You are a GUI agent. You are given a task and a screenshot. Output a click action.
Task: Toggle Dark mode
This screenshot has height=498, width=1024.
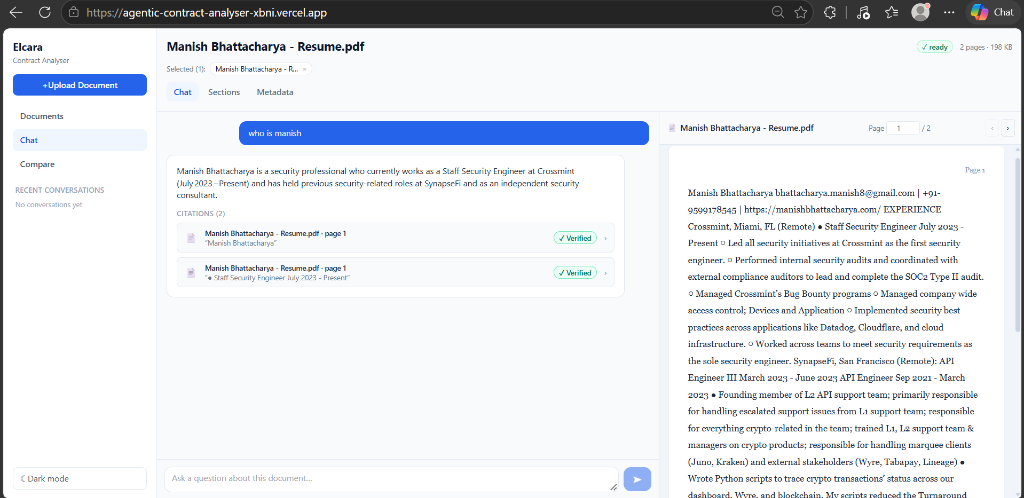tap(80, 478)
